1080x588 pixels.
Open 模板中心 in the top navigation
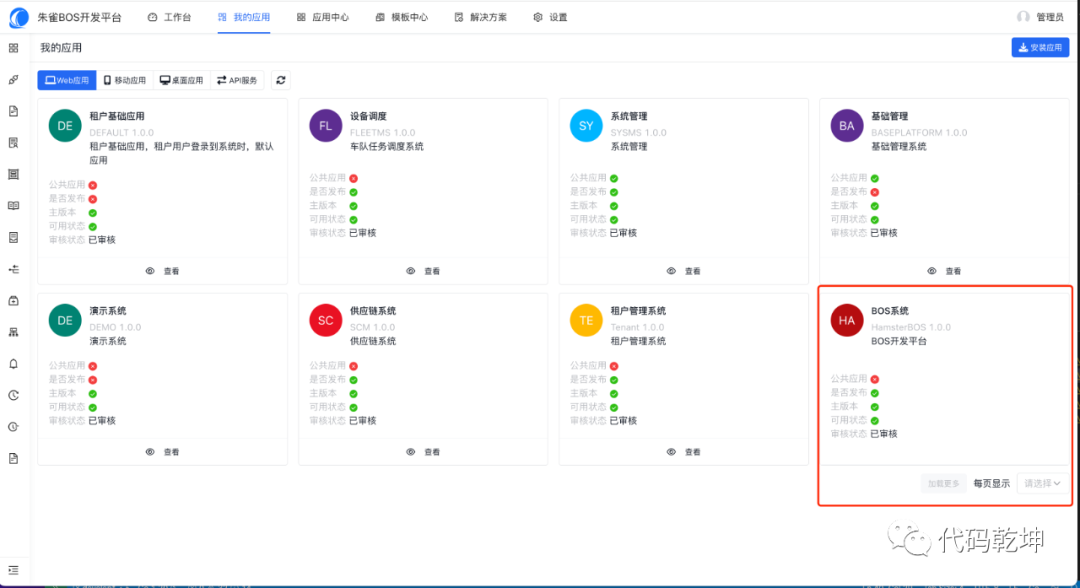(x=402, y=17)
